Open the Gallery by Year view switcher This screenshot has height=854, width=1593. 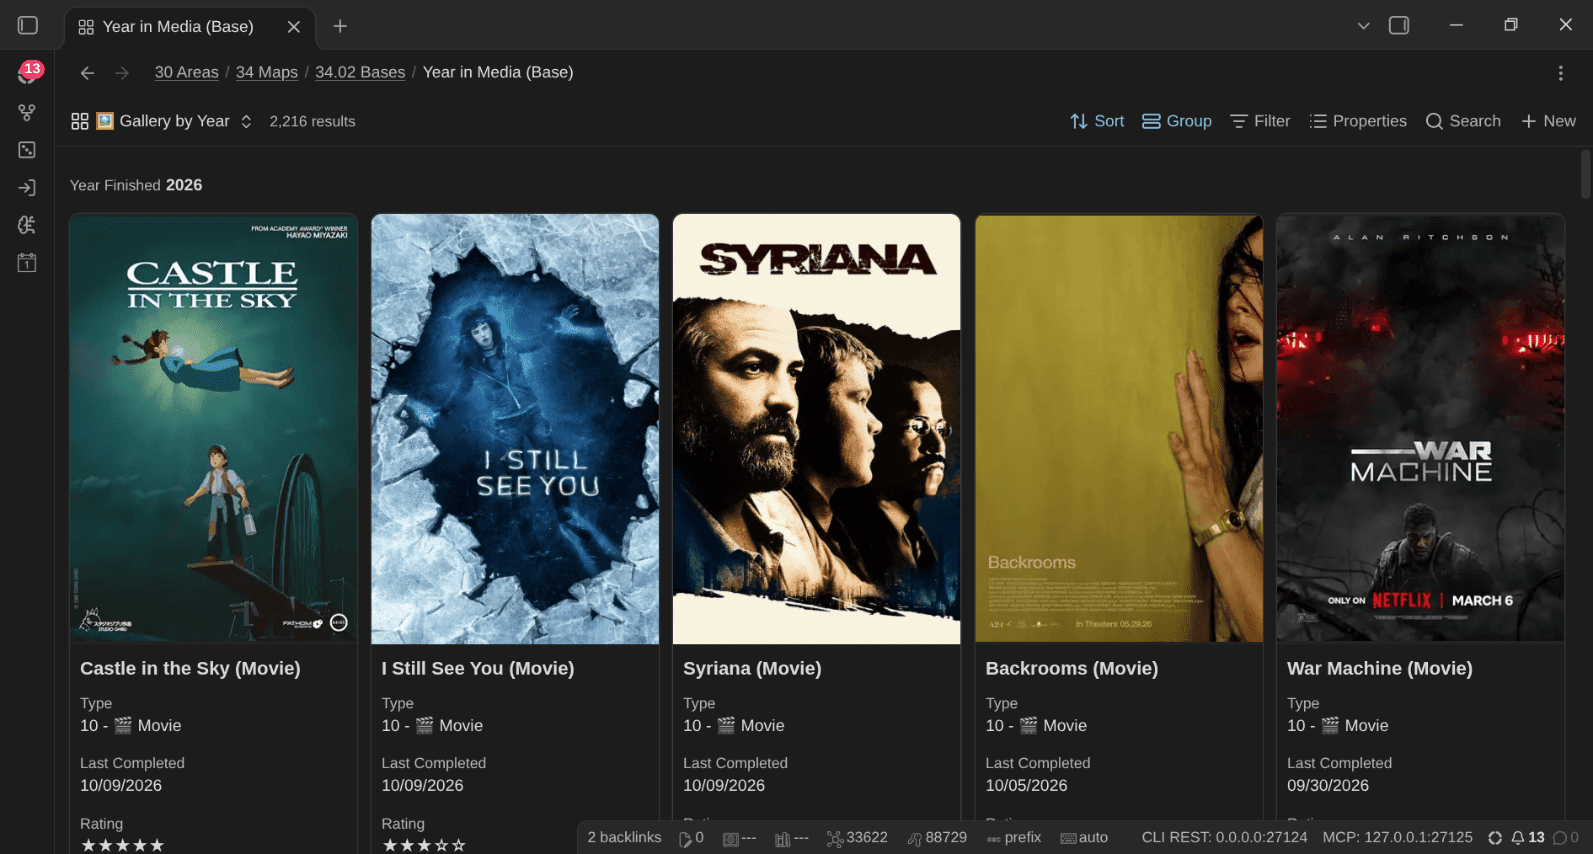pyautogui.click(x=161, y=121)
